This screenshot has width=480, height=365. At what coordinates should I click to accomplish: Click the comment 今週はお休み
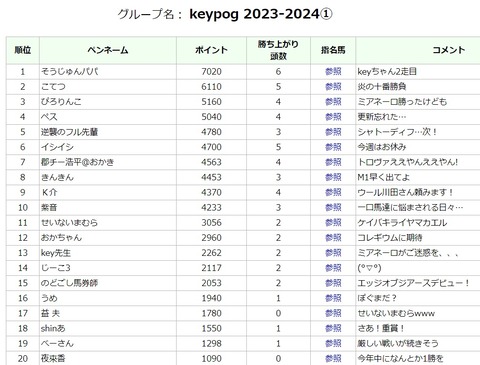tap(382, 147)
